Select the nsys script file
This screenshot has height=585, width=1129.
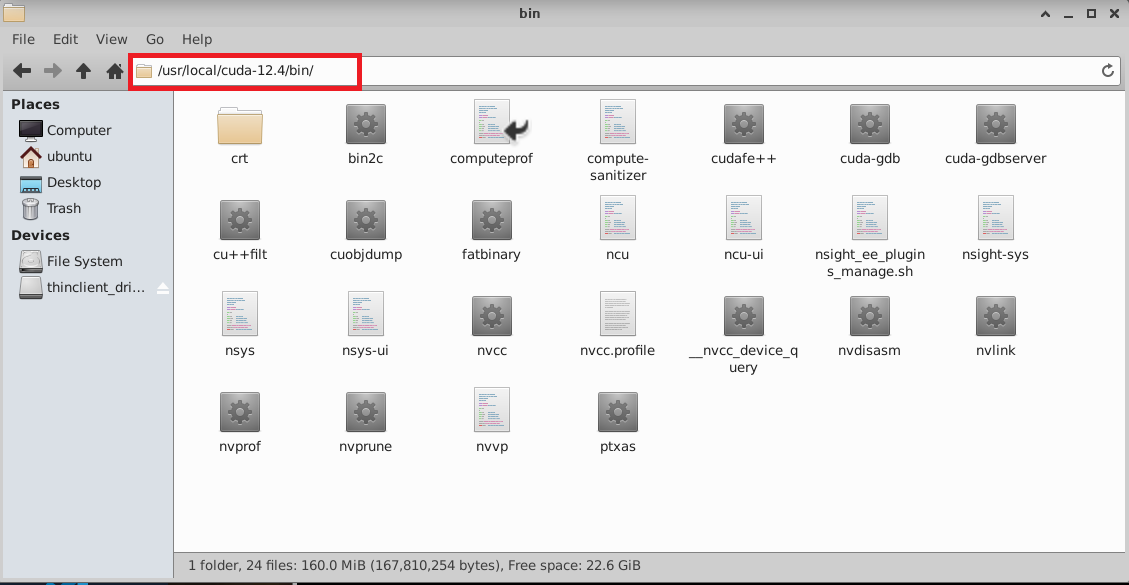(240, 313)
